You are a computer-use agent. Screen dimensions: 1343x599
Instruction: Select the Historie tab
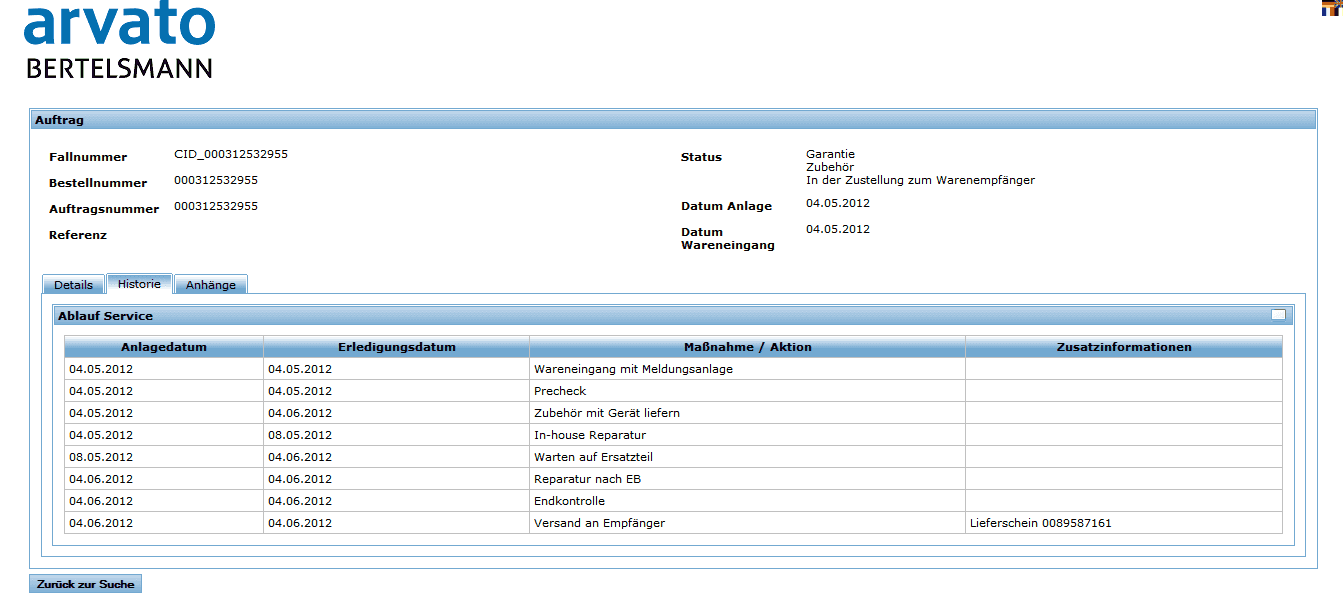139,284
